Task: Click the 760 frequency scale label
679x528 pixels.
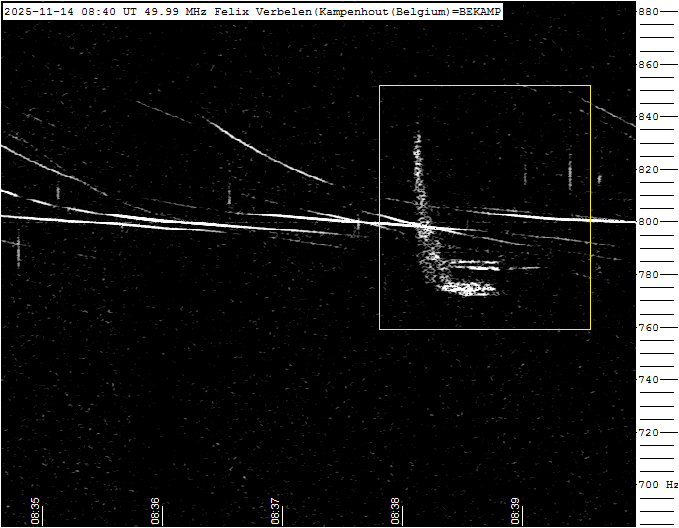Action: [x=649, y=327]
